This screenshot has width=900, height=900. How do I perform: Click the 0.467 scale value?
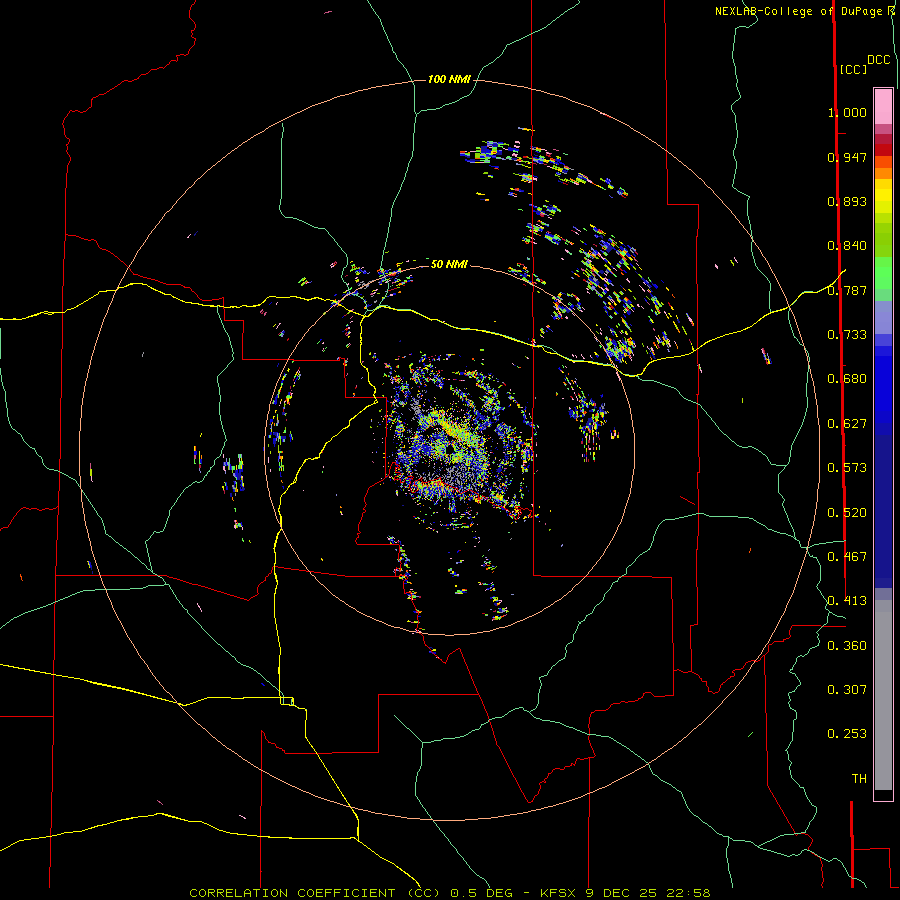coord(847,557)
